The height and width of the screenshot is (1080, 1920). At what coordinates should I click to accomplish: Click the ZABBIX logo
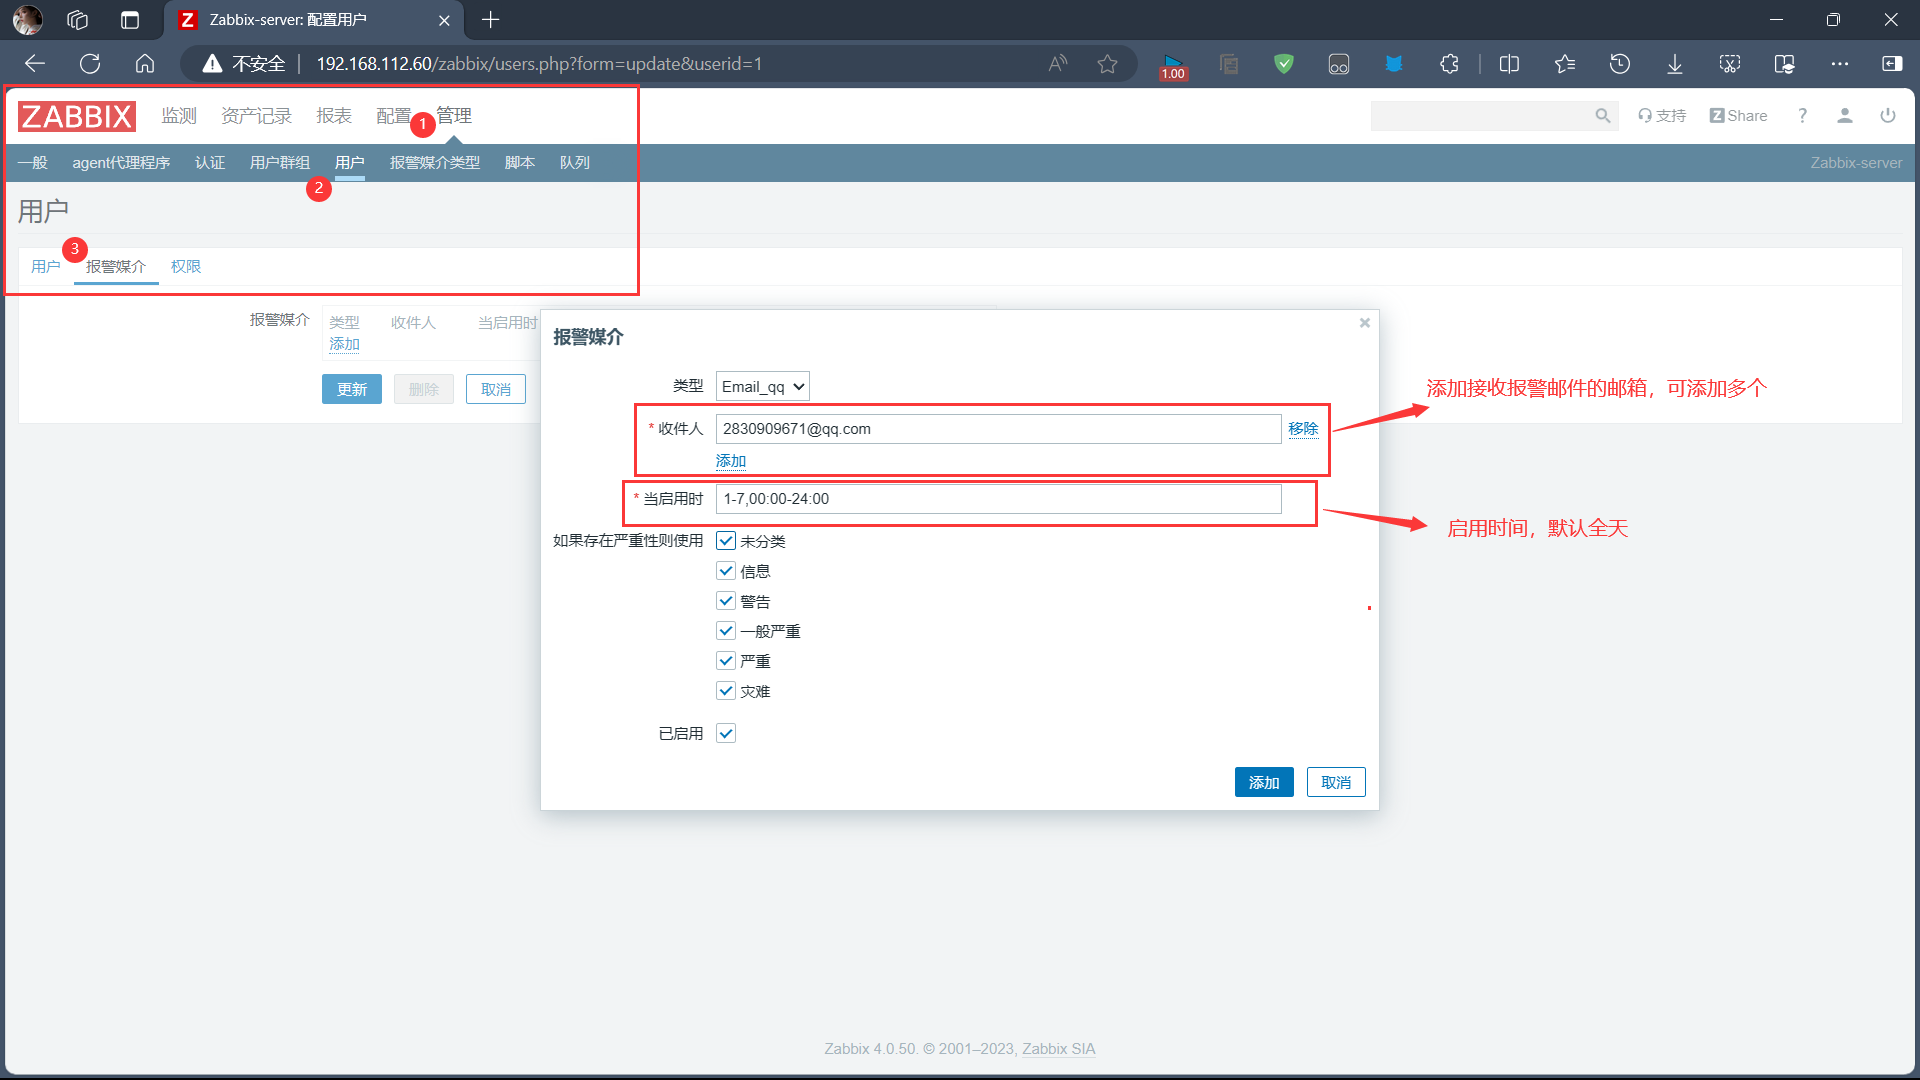coord(77,116)
